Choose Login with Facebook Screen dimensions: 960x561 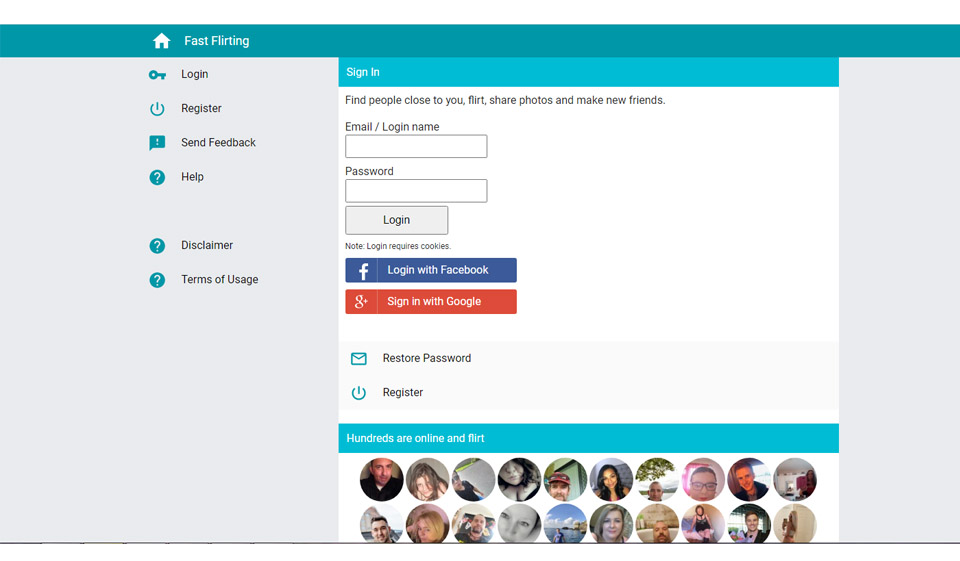click(431, 270)
